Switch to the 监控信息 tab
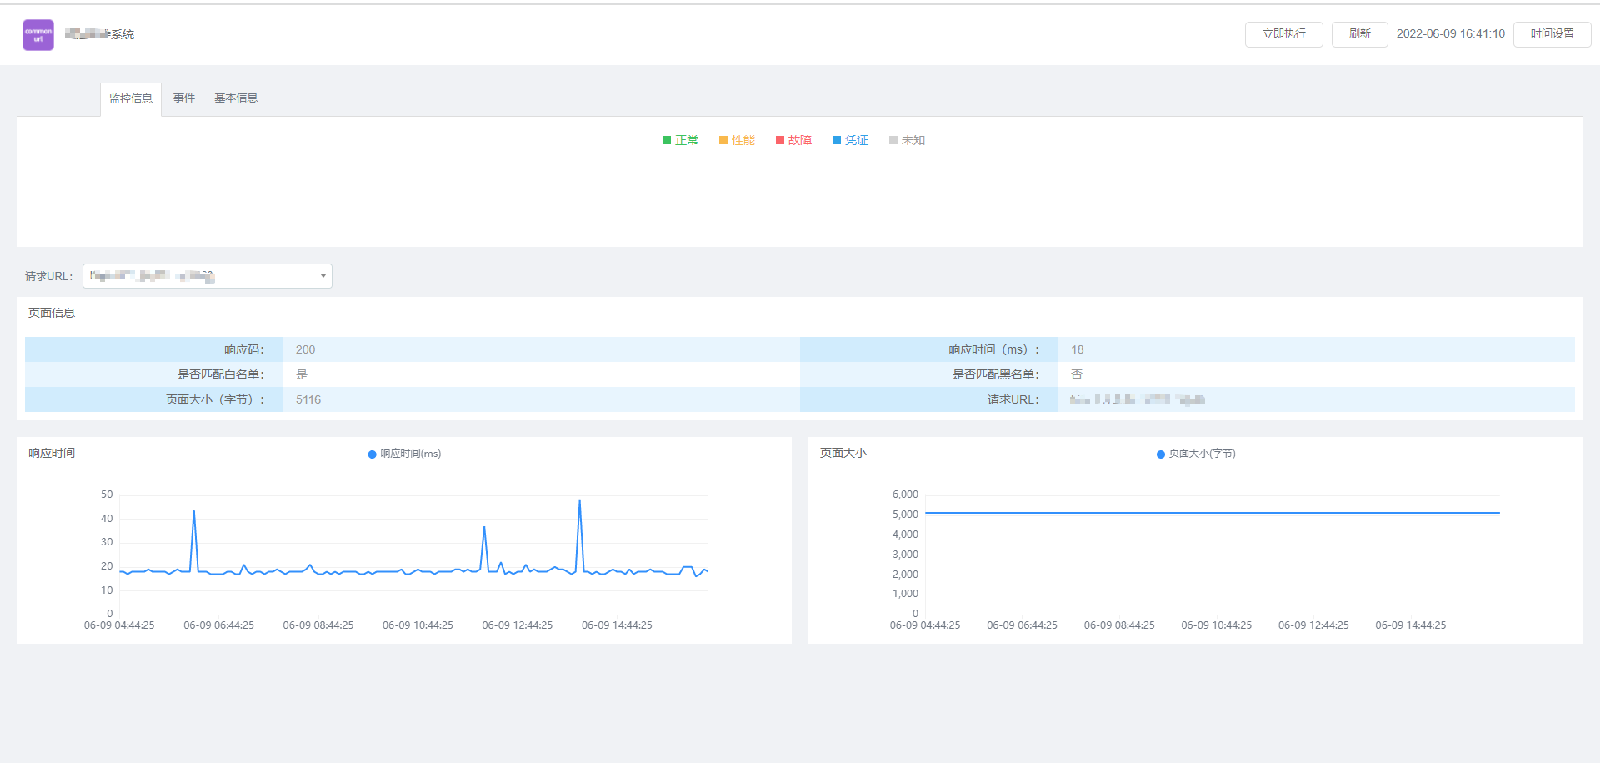Viewport: 1600px width, 763px height. pos(131,98)
